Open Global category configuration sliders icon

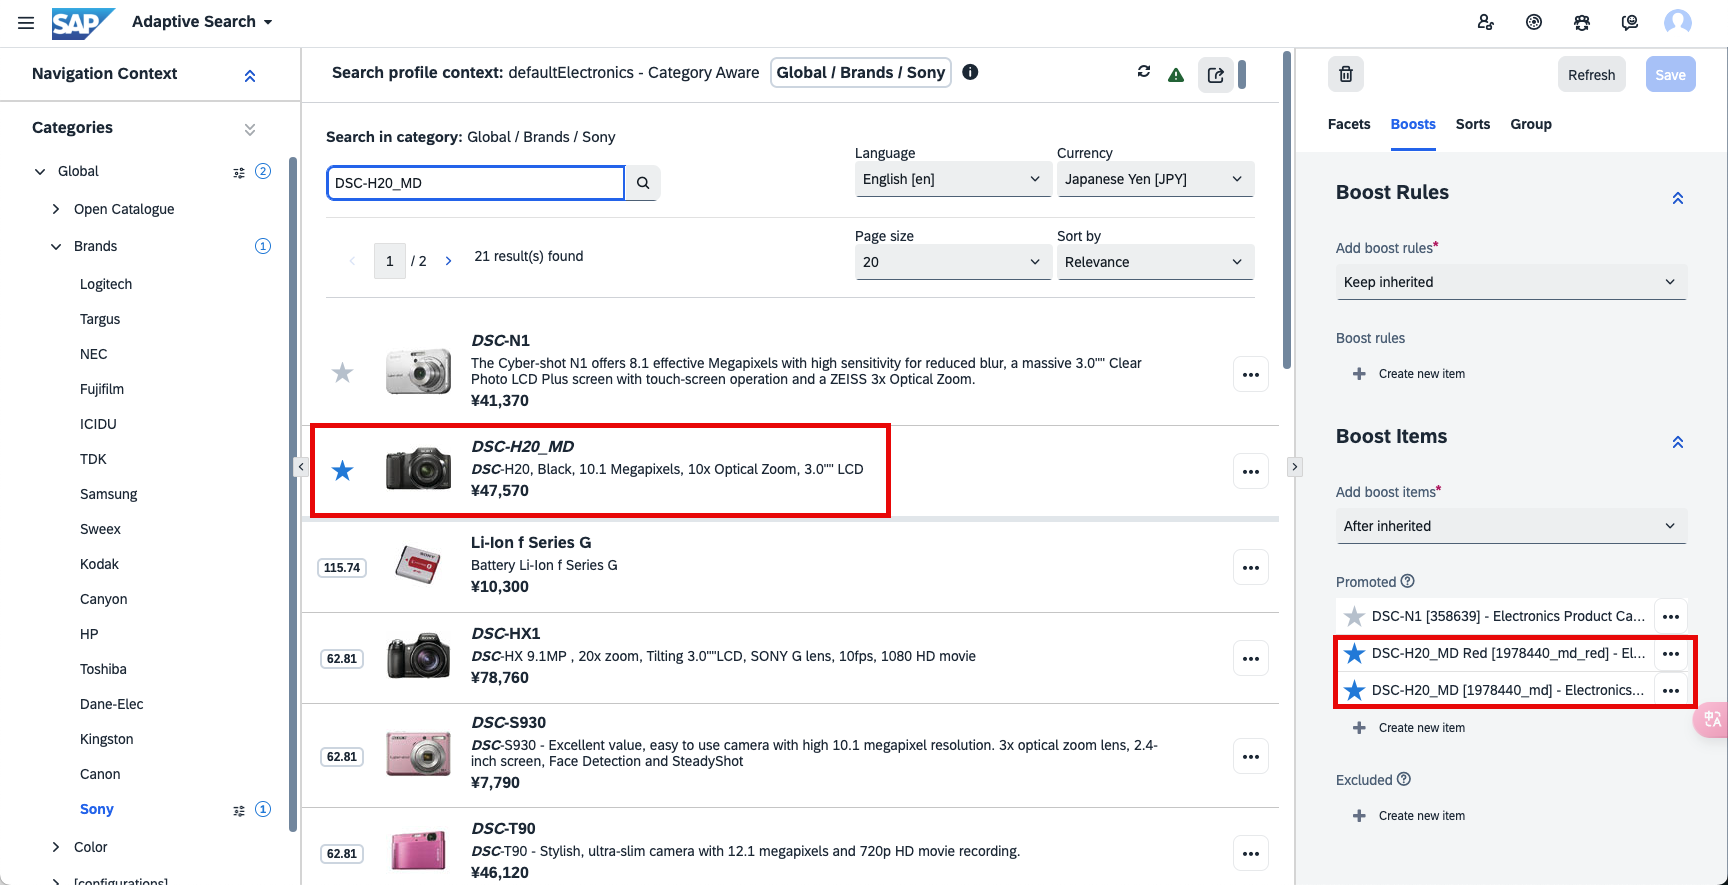point(239,172)
